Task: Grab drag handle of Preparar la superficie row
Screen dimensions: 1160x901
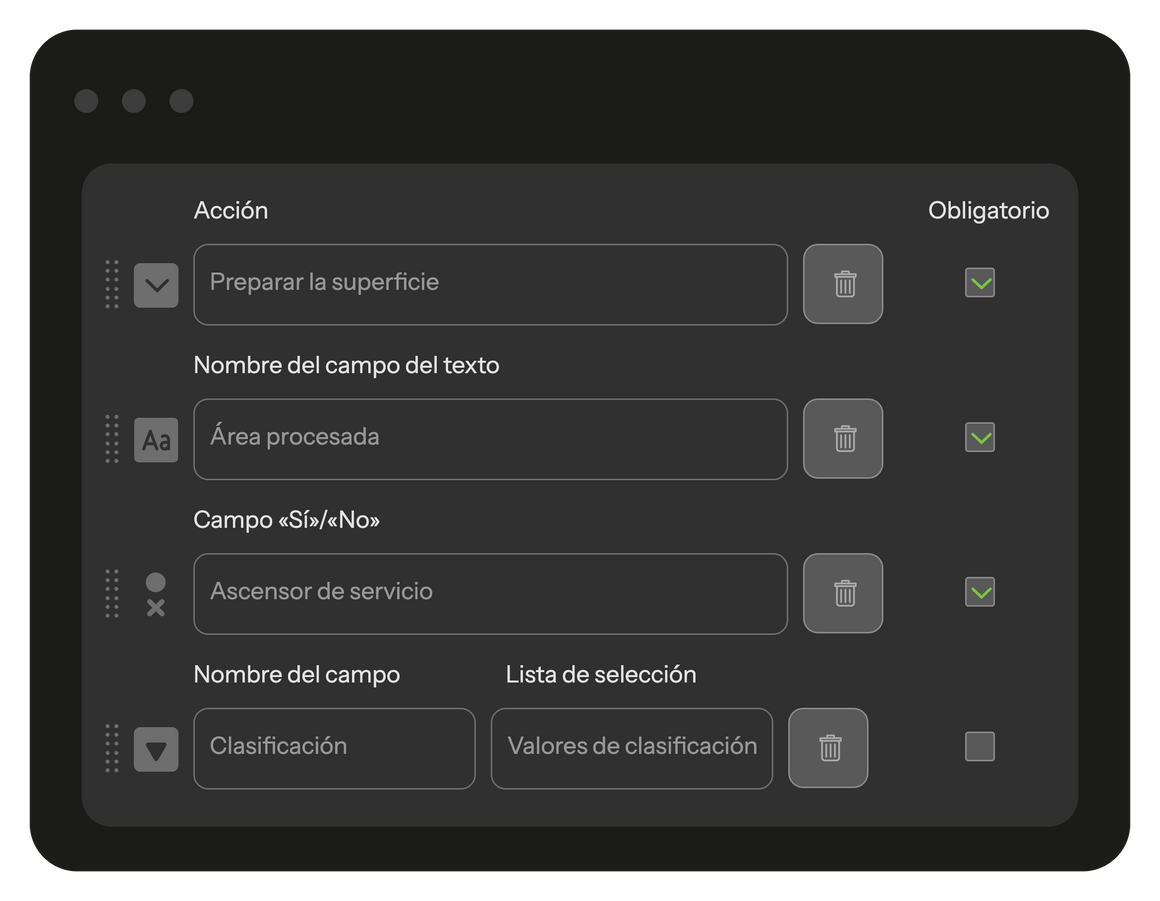Action: [x=112, y=284]
